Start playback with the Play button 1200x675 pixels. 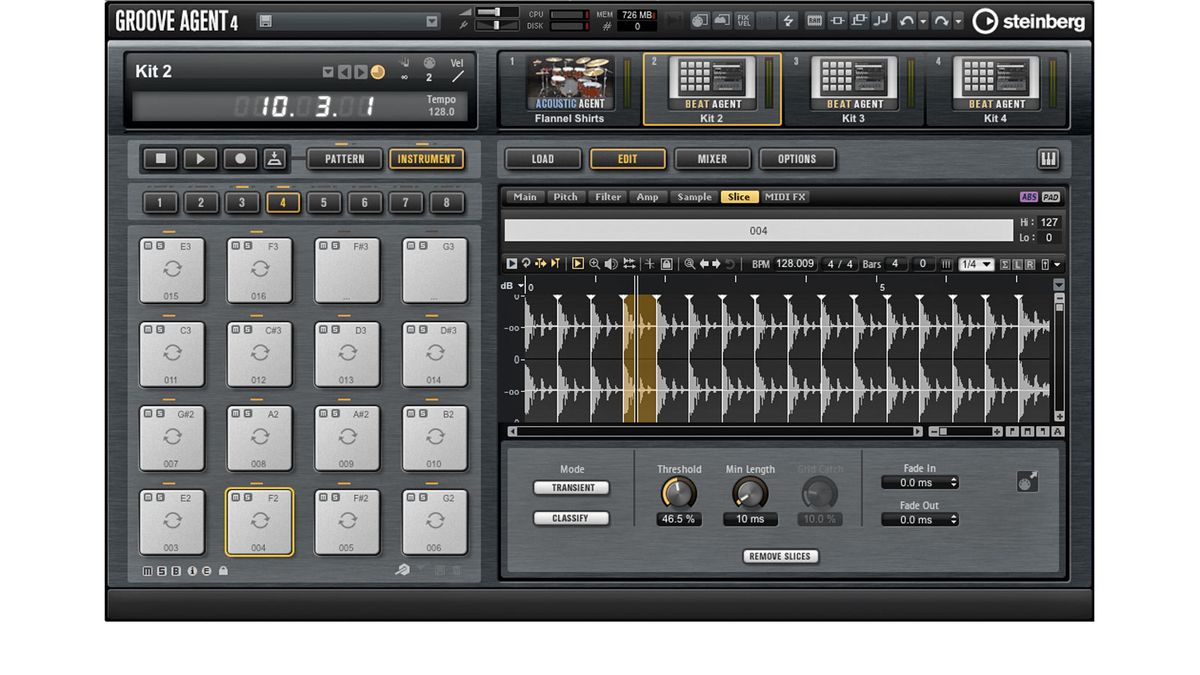coord(200,158)
